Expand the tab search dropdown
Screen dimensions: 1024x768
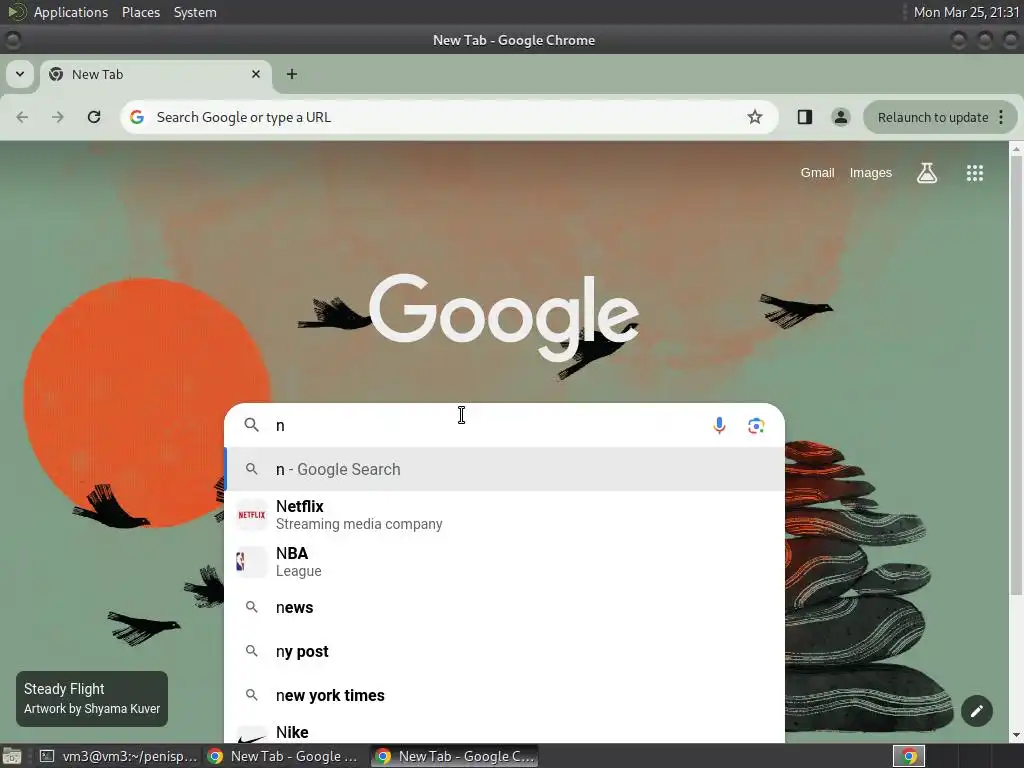point(20,74)
